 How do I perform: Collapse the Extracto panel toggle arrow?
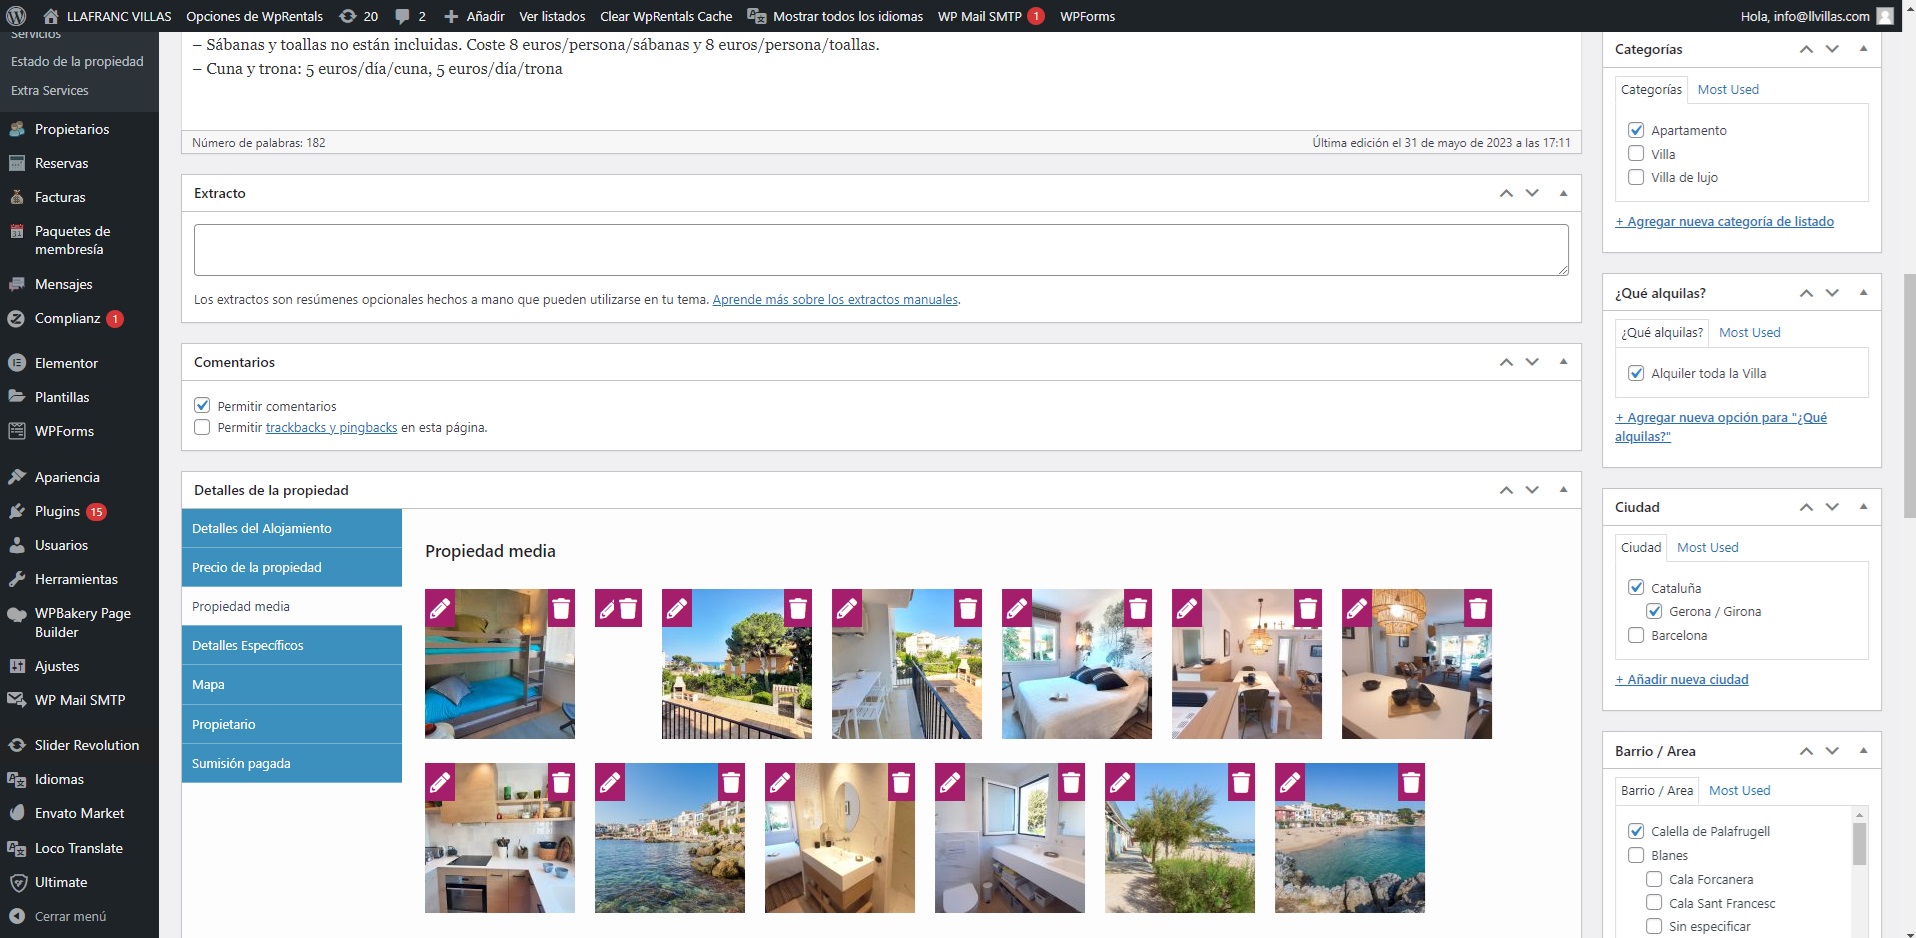1563,193
